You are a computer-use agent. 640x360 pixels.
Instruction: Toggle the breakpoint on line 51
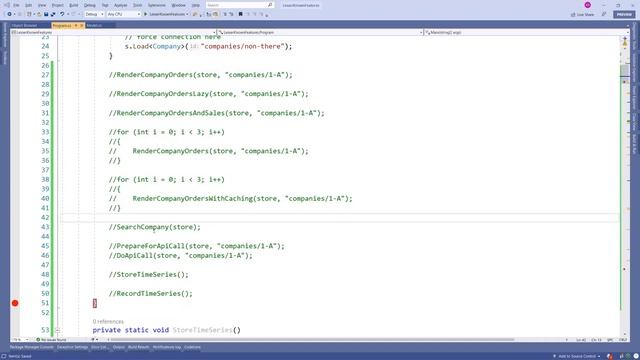click(x=15, y=303)
